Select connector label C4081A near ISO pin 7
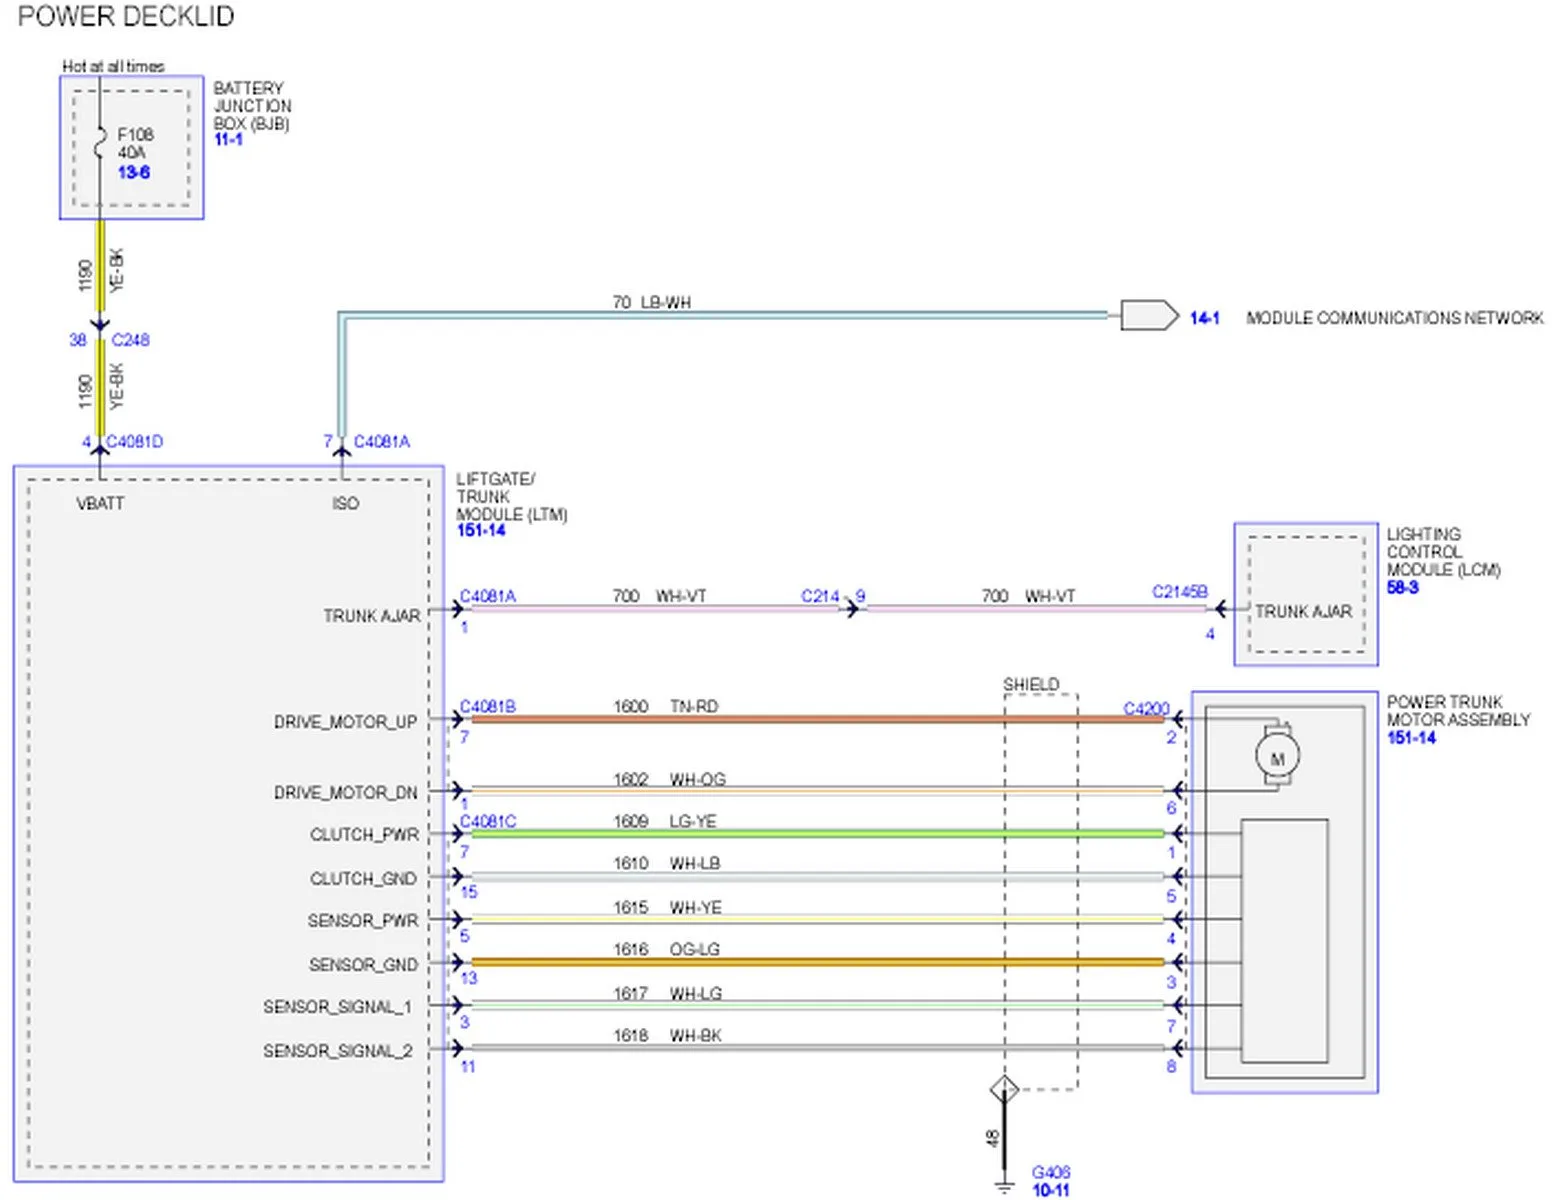 point(382,442)
